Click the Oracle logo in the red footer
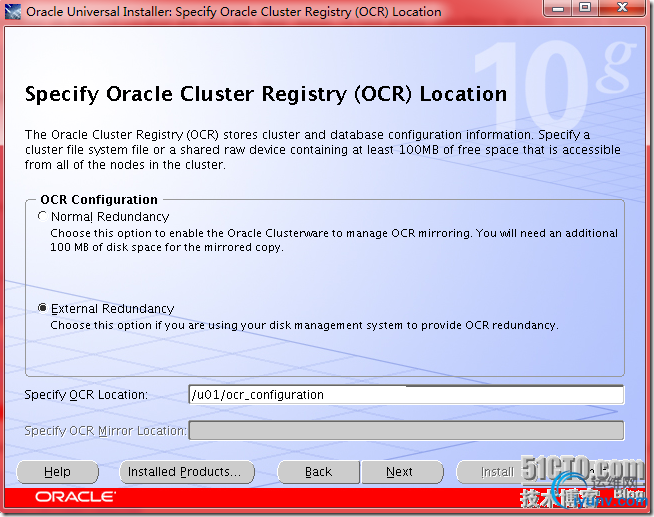This screenshot has height=517, width=654. [75, 497]
